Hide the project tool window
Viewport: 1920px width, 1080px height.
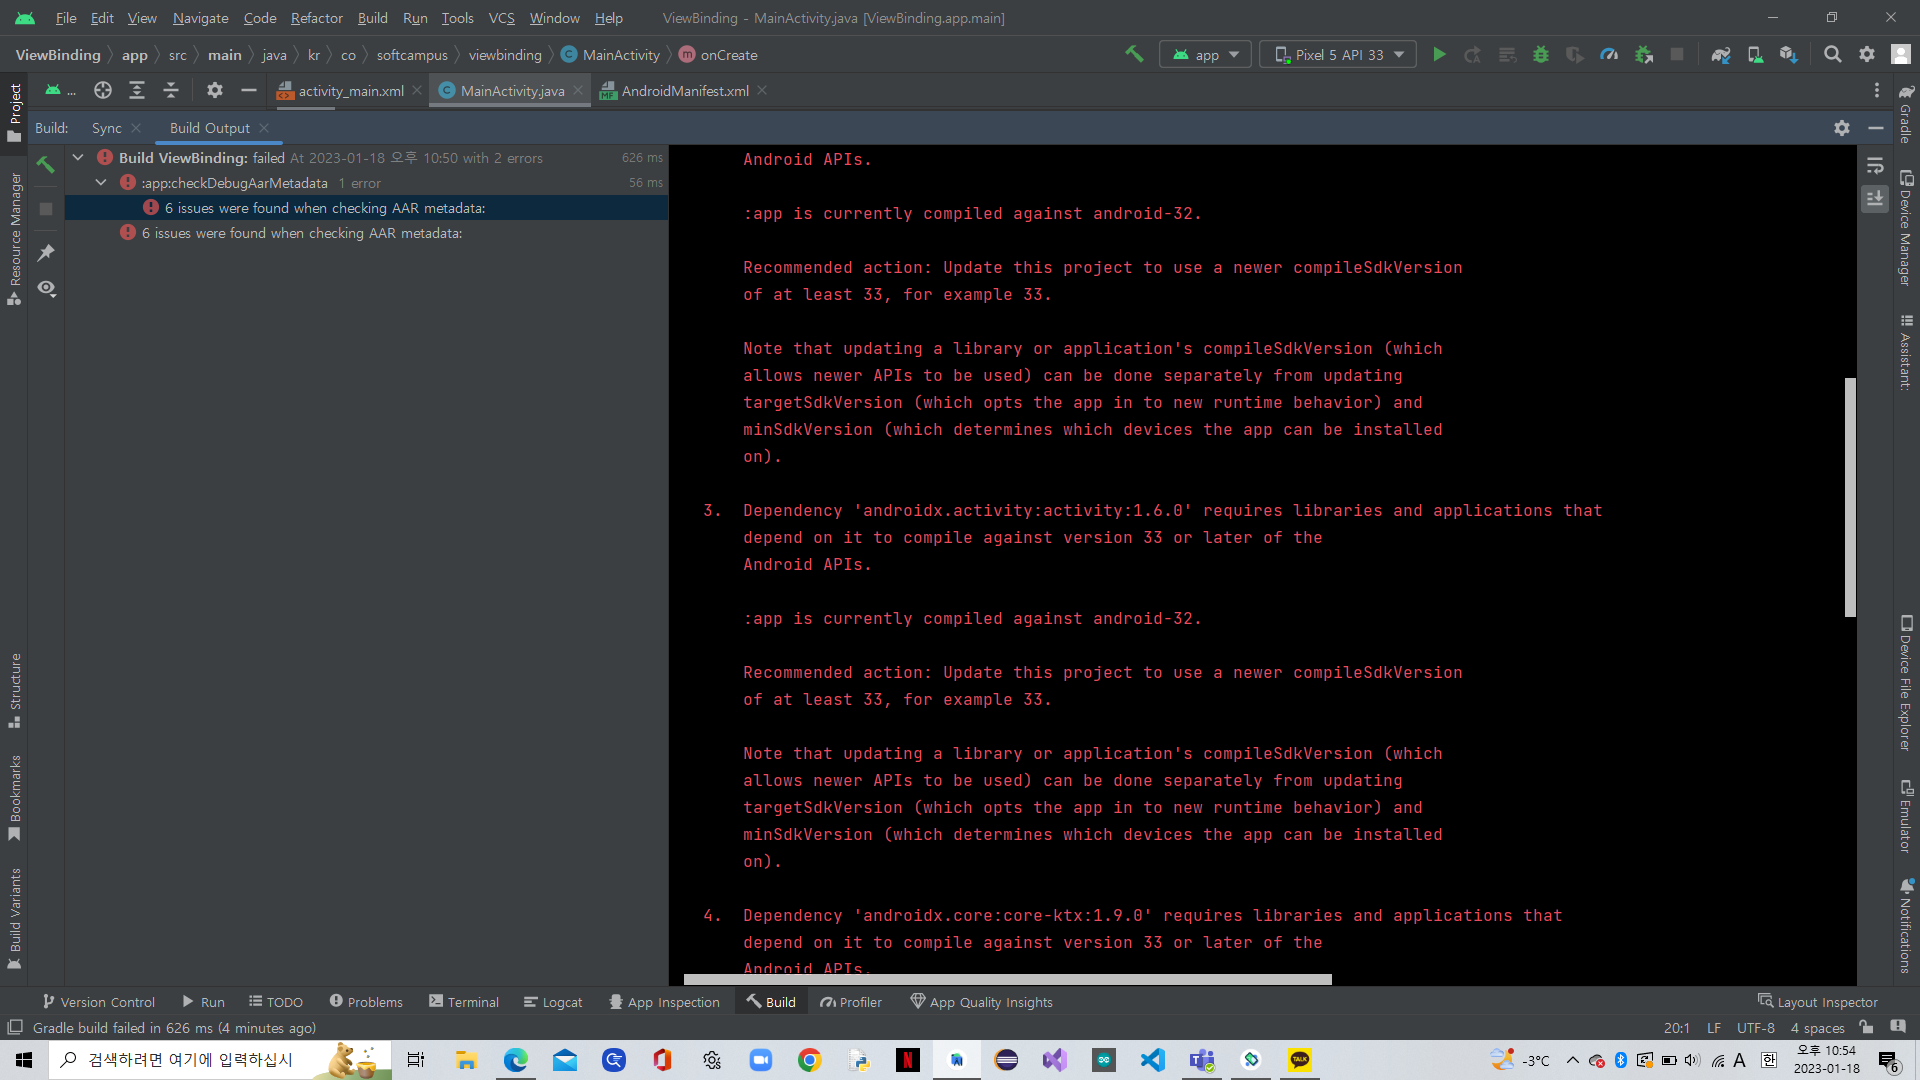249,90
